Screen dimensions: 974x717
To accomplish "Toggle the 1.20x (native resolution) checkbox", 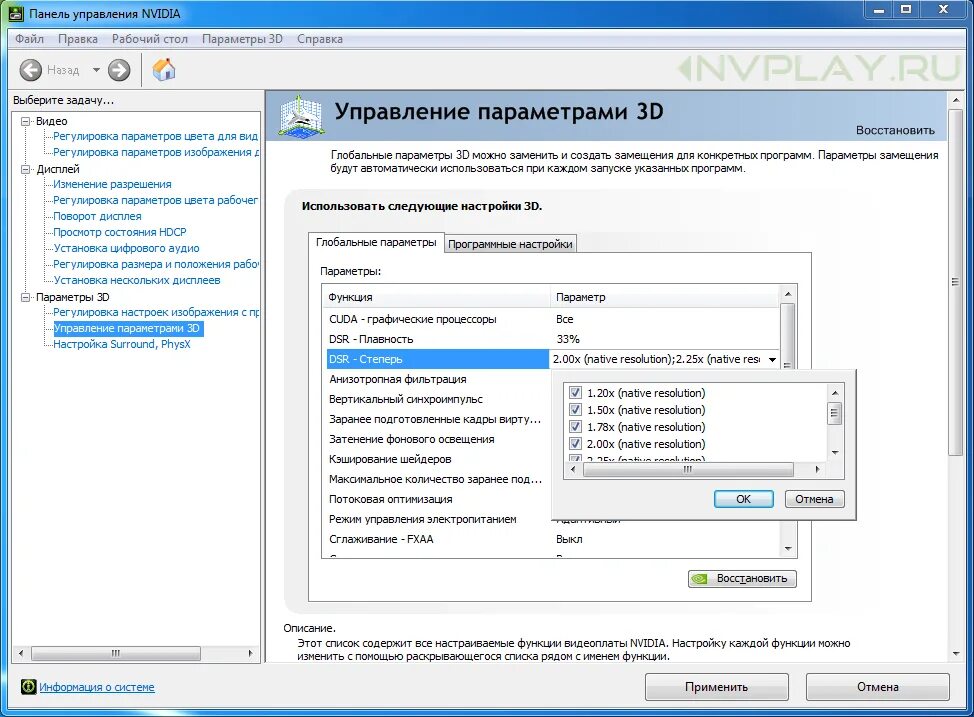I will click(x=575, y=393).
